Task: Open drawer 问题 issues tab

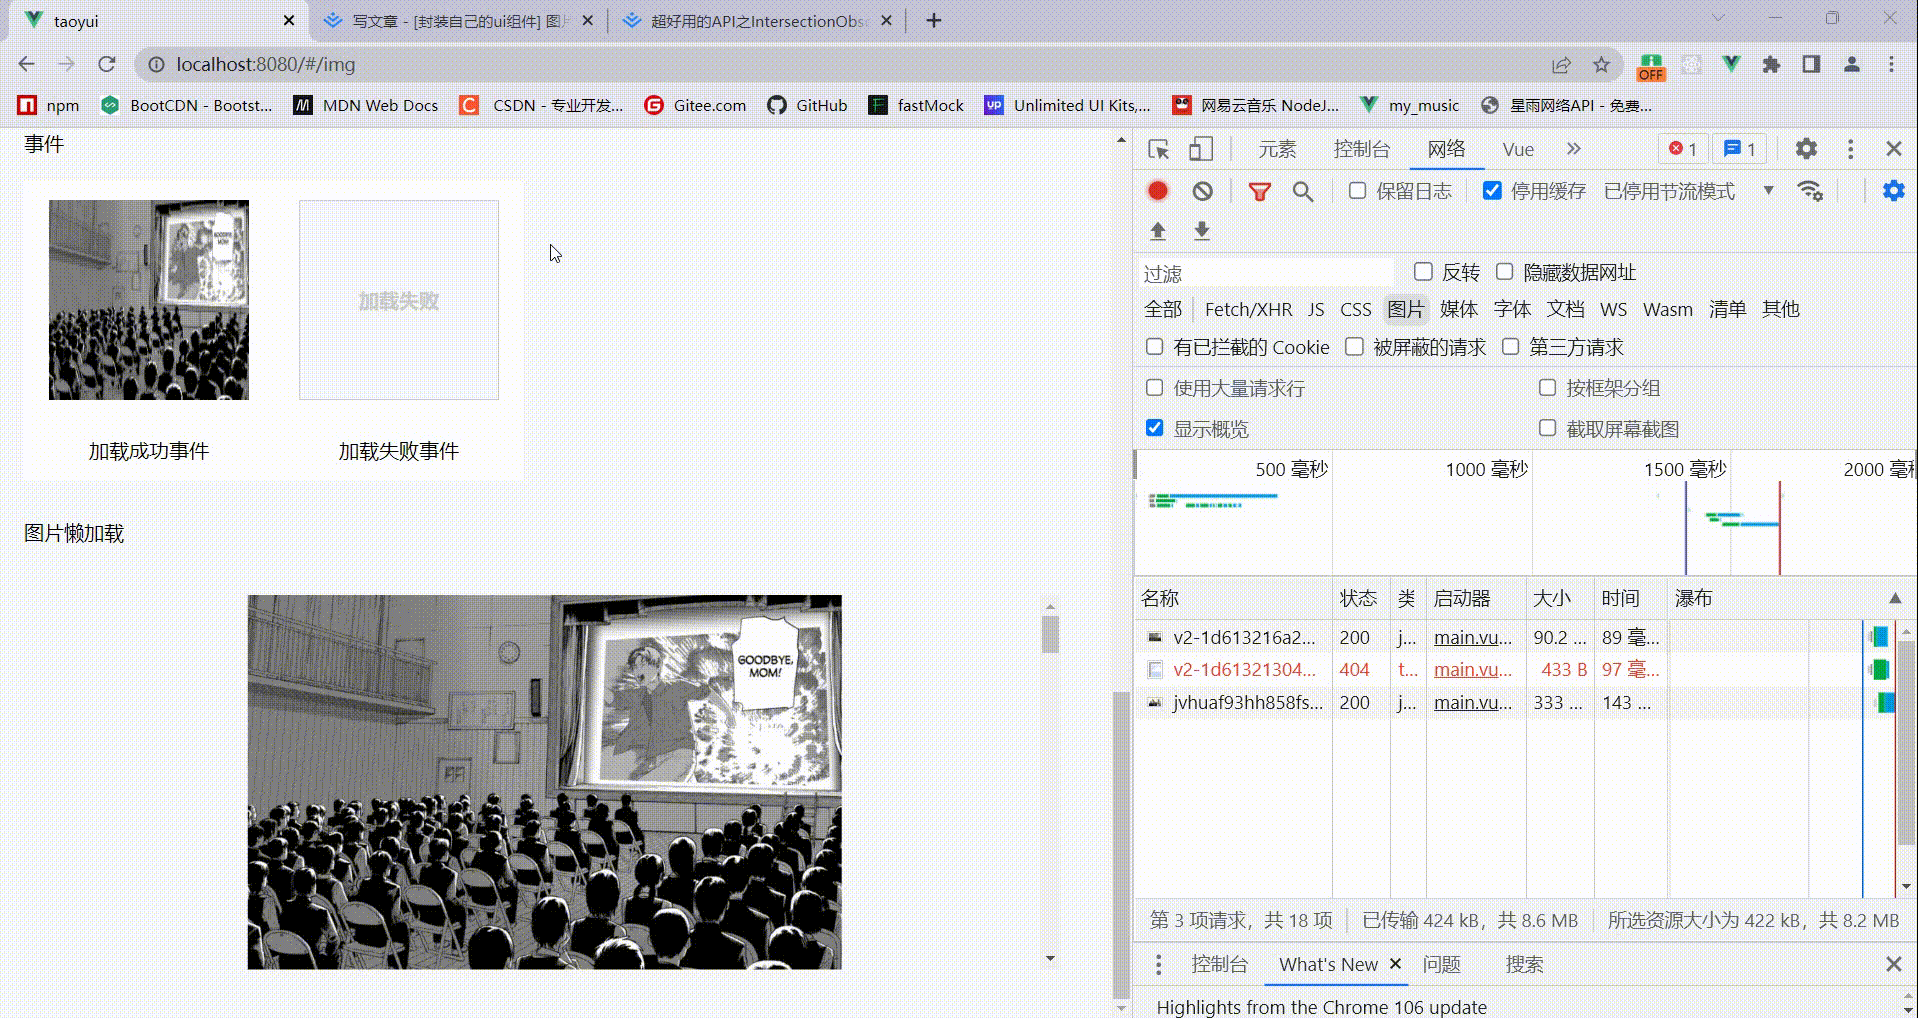Action: (x=1441, y=964)
